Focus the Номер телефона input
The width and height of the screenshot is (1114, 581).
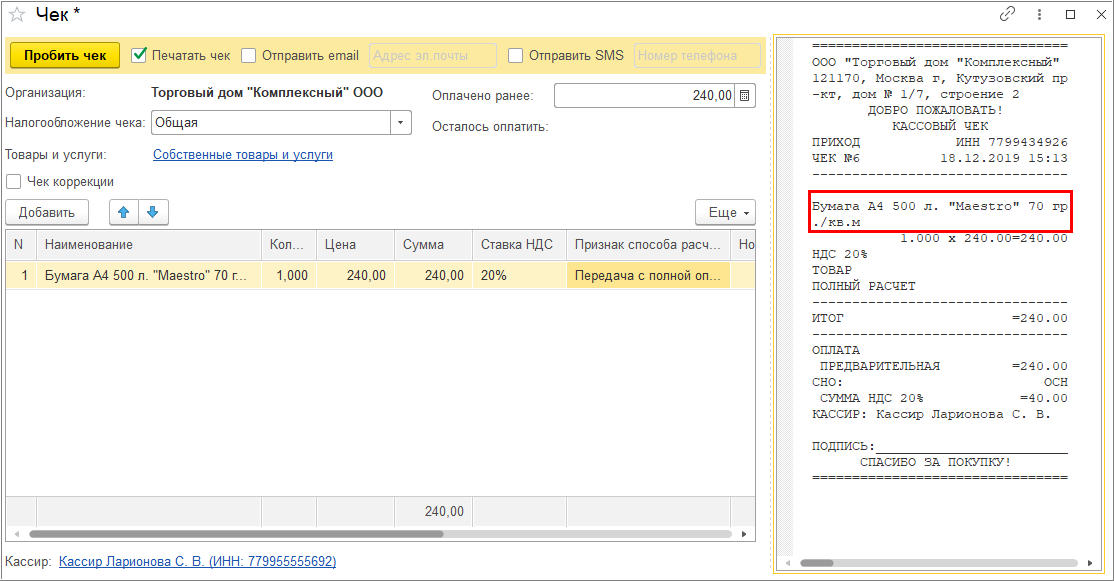[697, 55]
